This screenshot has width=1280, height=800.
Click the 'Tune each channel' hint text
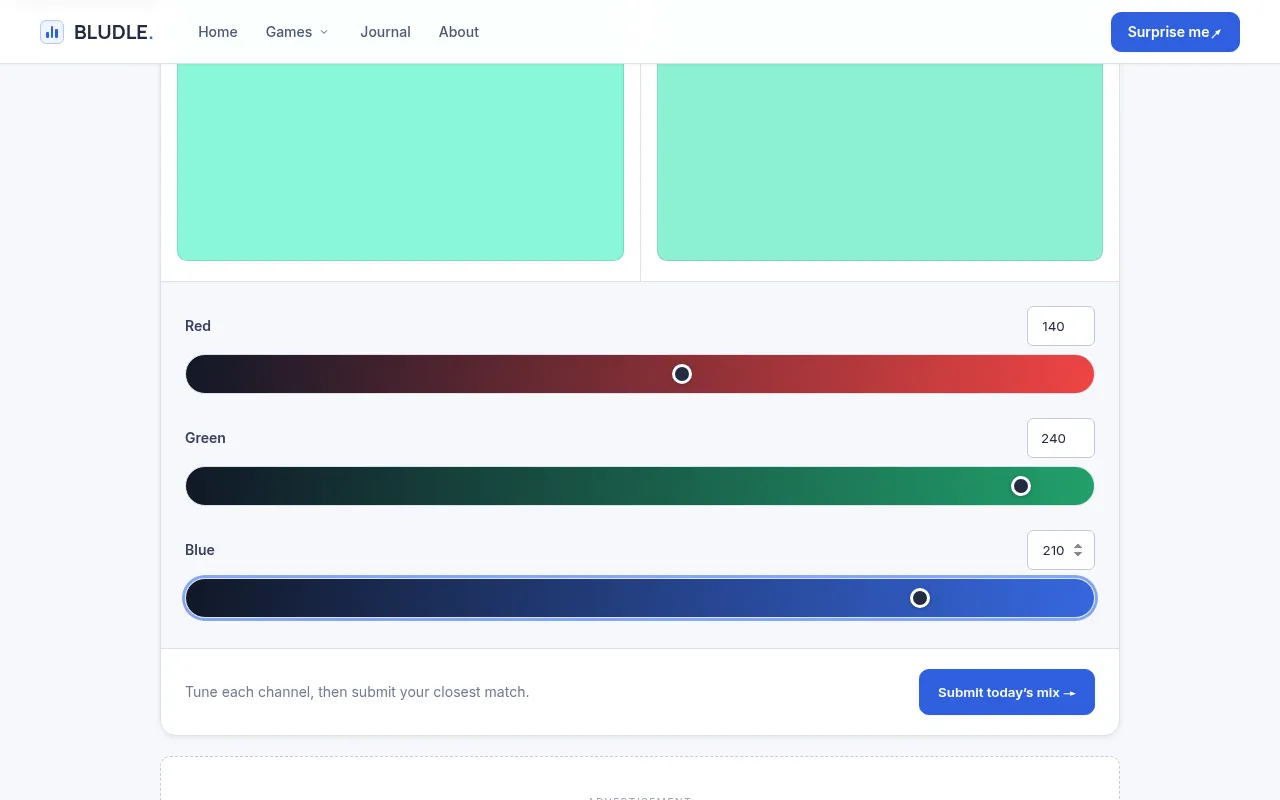coord(357,692)
